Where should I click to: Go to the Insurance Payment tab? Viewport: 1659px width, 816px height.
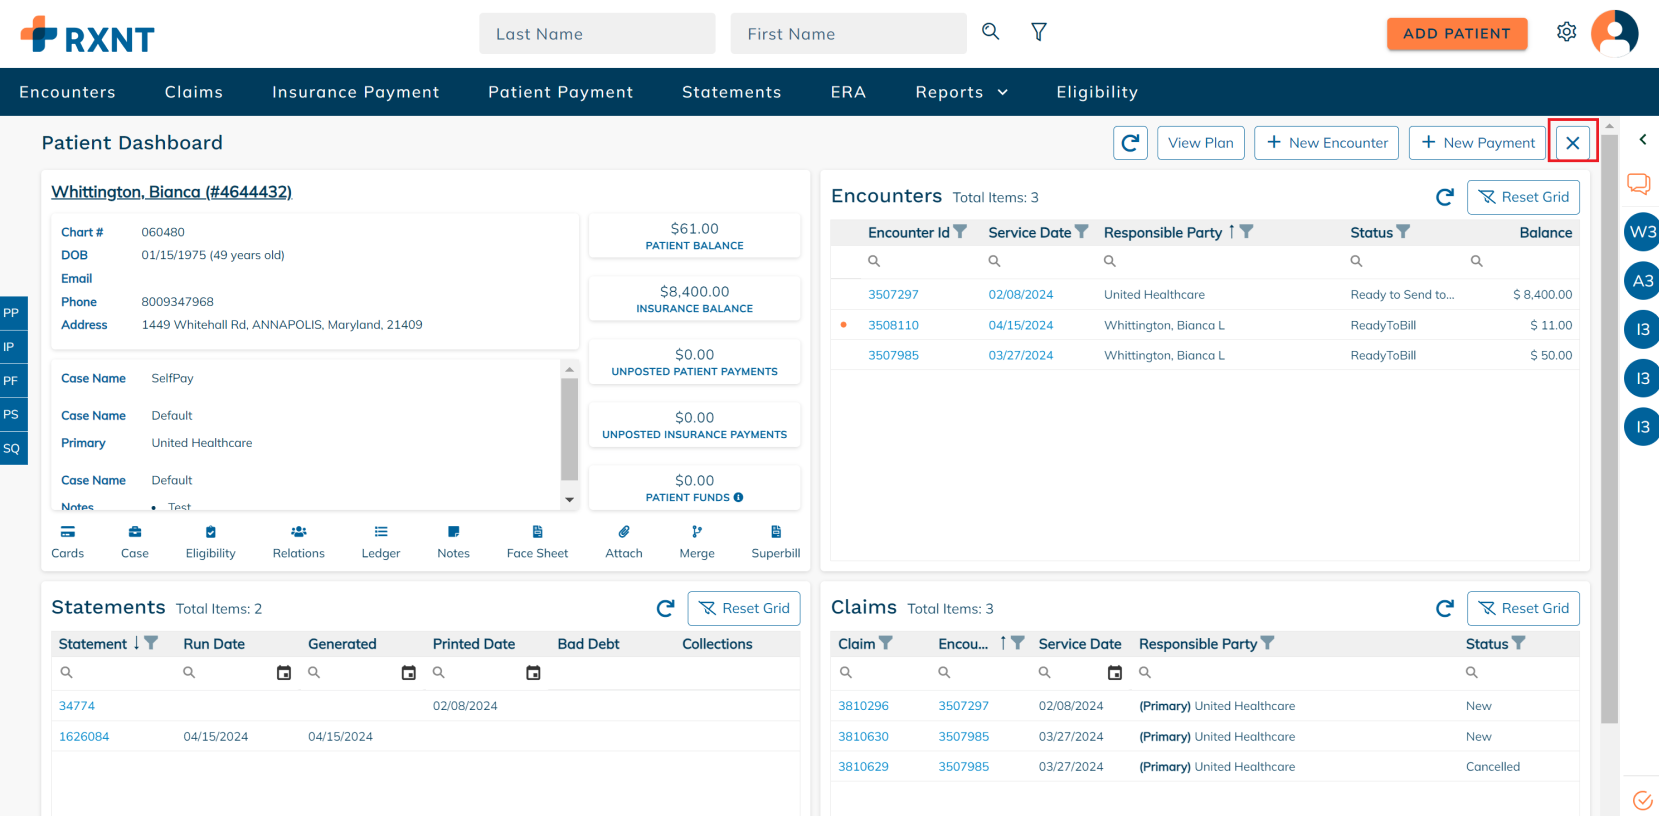point(355,92)
